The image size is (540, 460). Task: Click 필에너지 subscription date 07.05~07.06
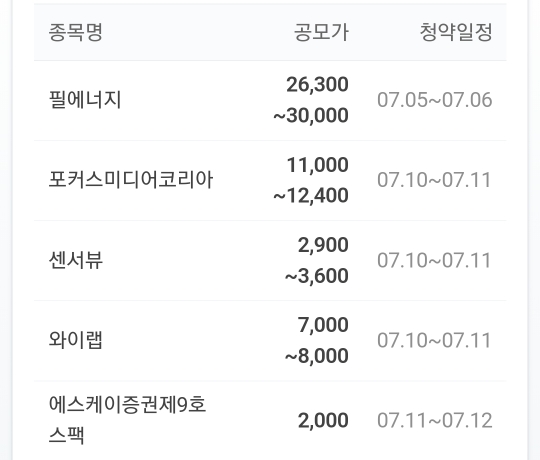[x=435, y=100]
